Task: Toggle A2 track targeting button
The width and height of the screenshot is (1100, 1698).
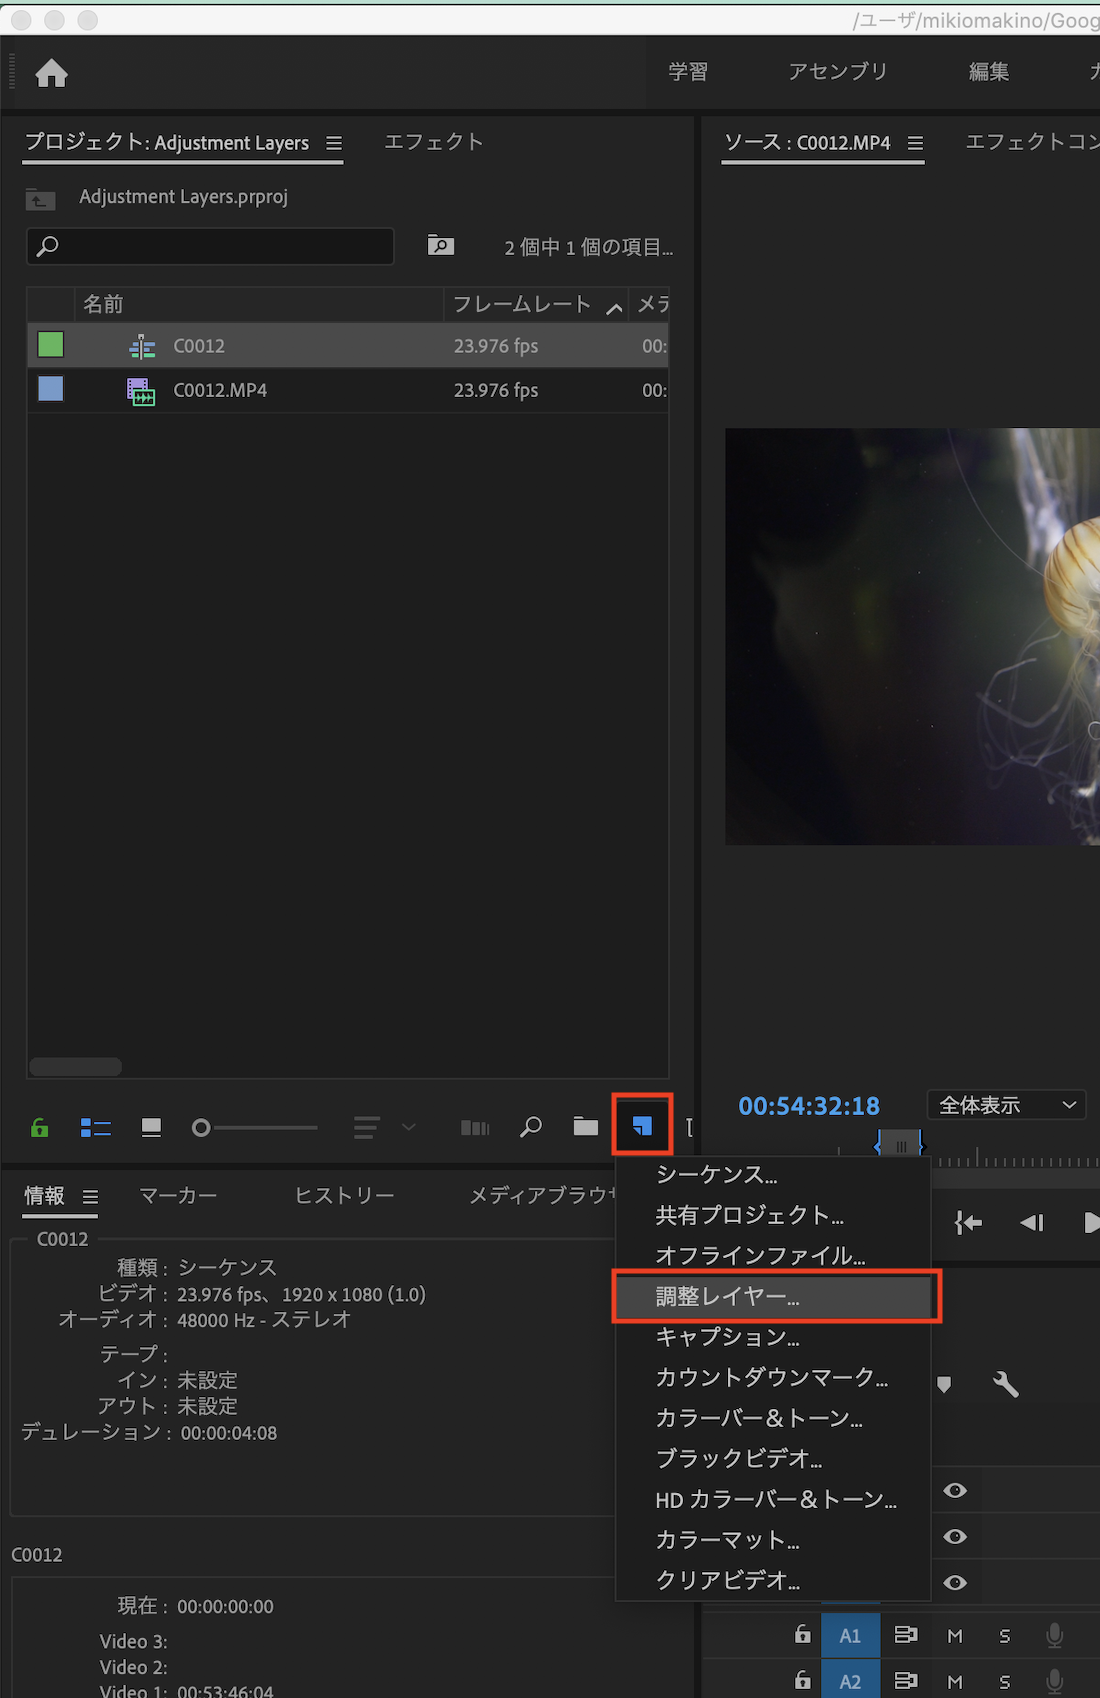Action: [x=851, y=1681]
